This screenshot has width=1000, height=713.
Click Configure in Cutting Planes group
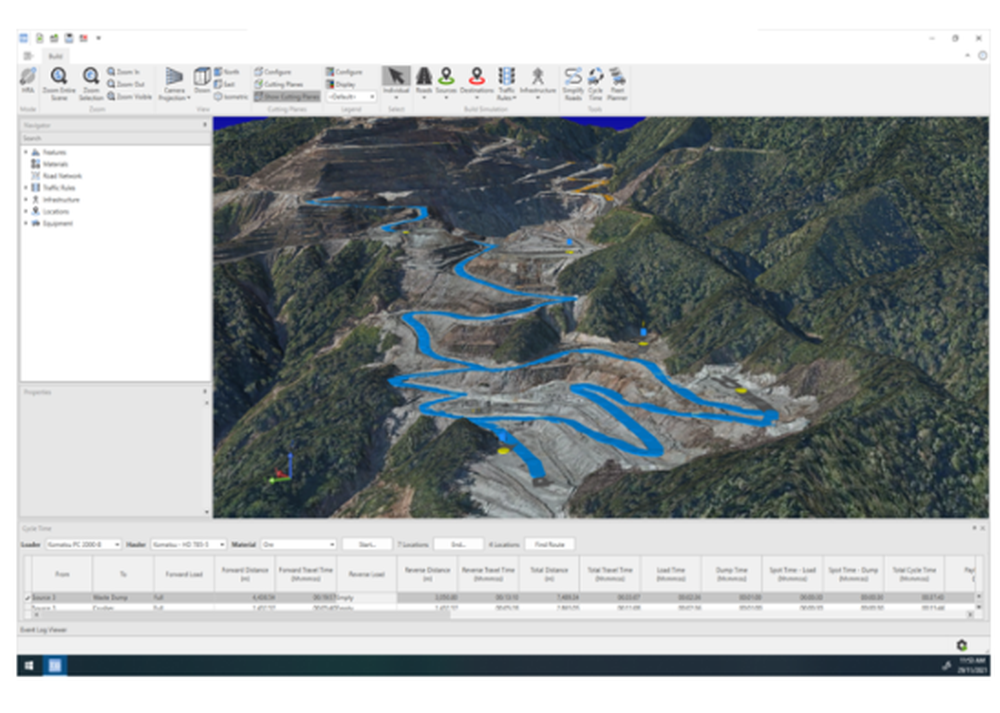coord(273,71)
